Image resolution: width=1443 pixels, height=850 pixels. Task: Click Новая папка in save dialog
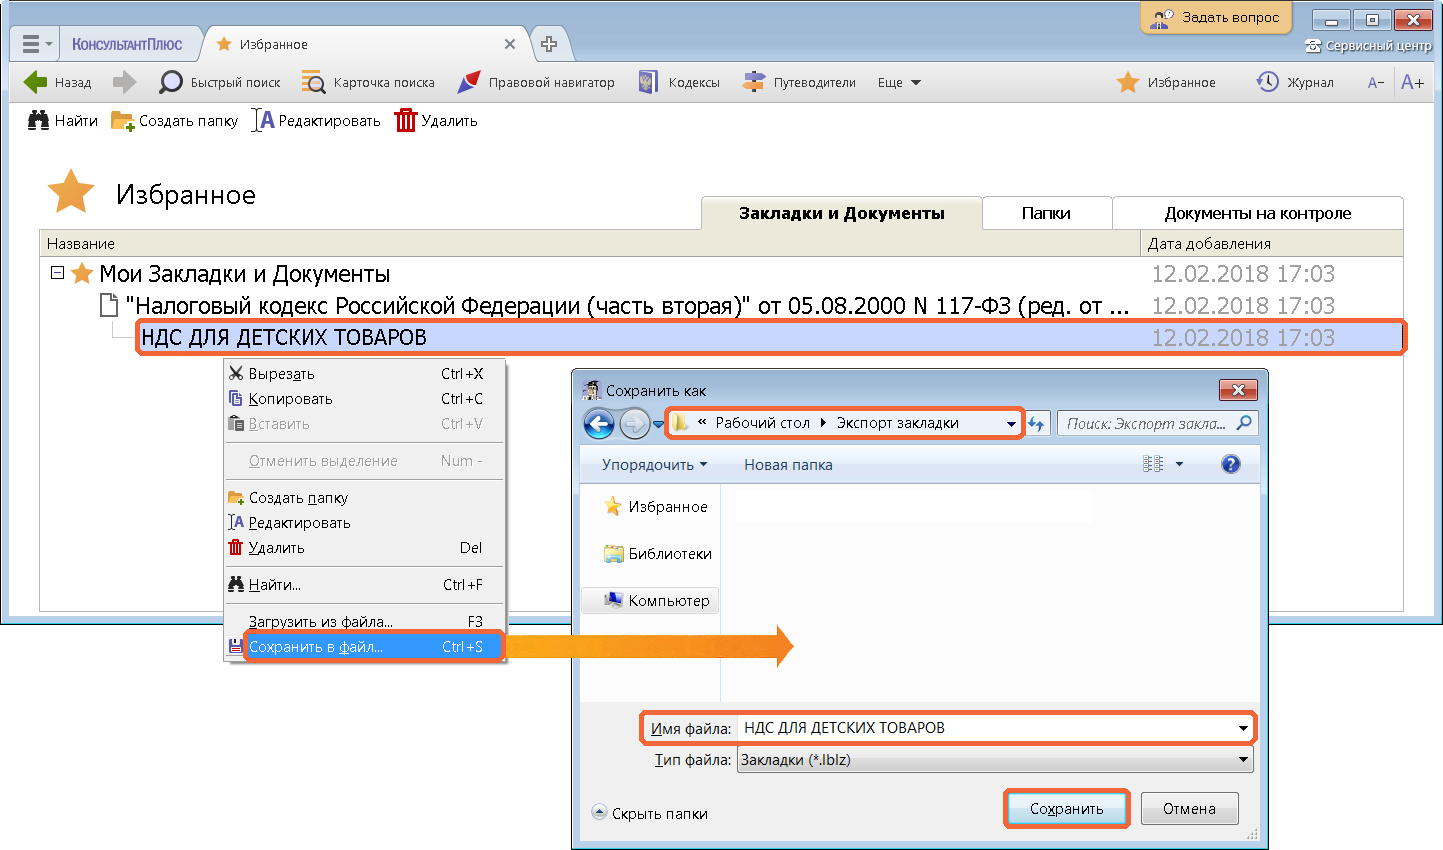788,465
